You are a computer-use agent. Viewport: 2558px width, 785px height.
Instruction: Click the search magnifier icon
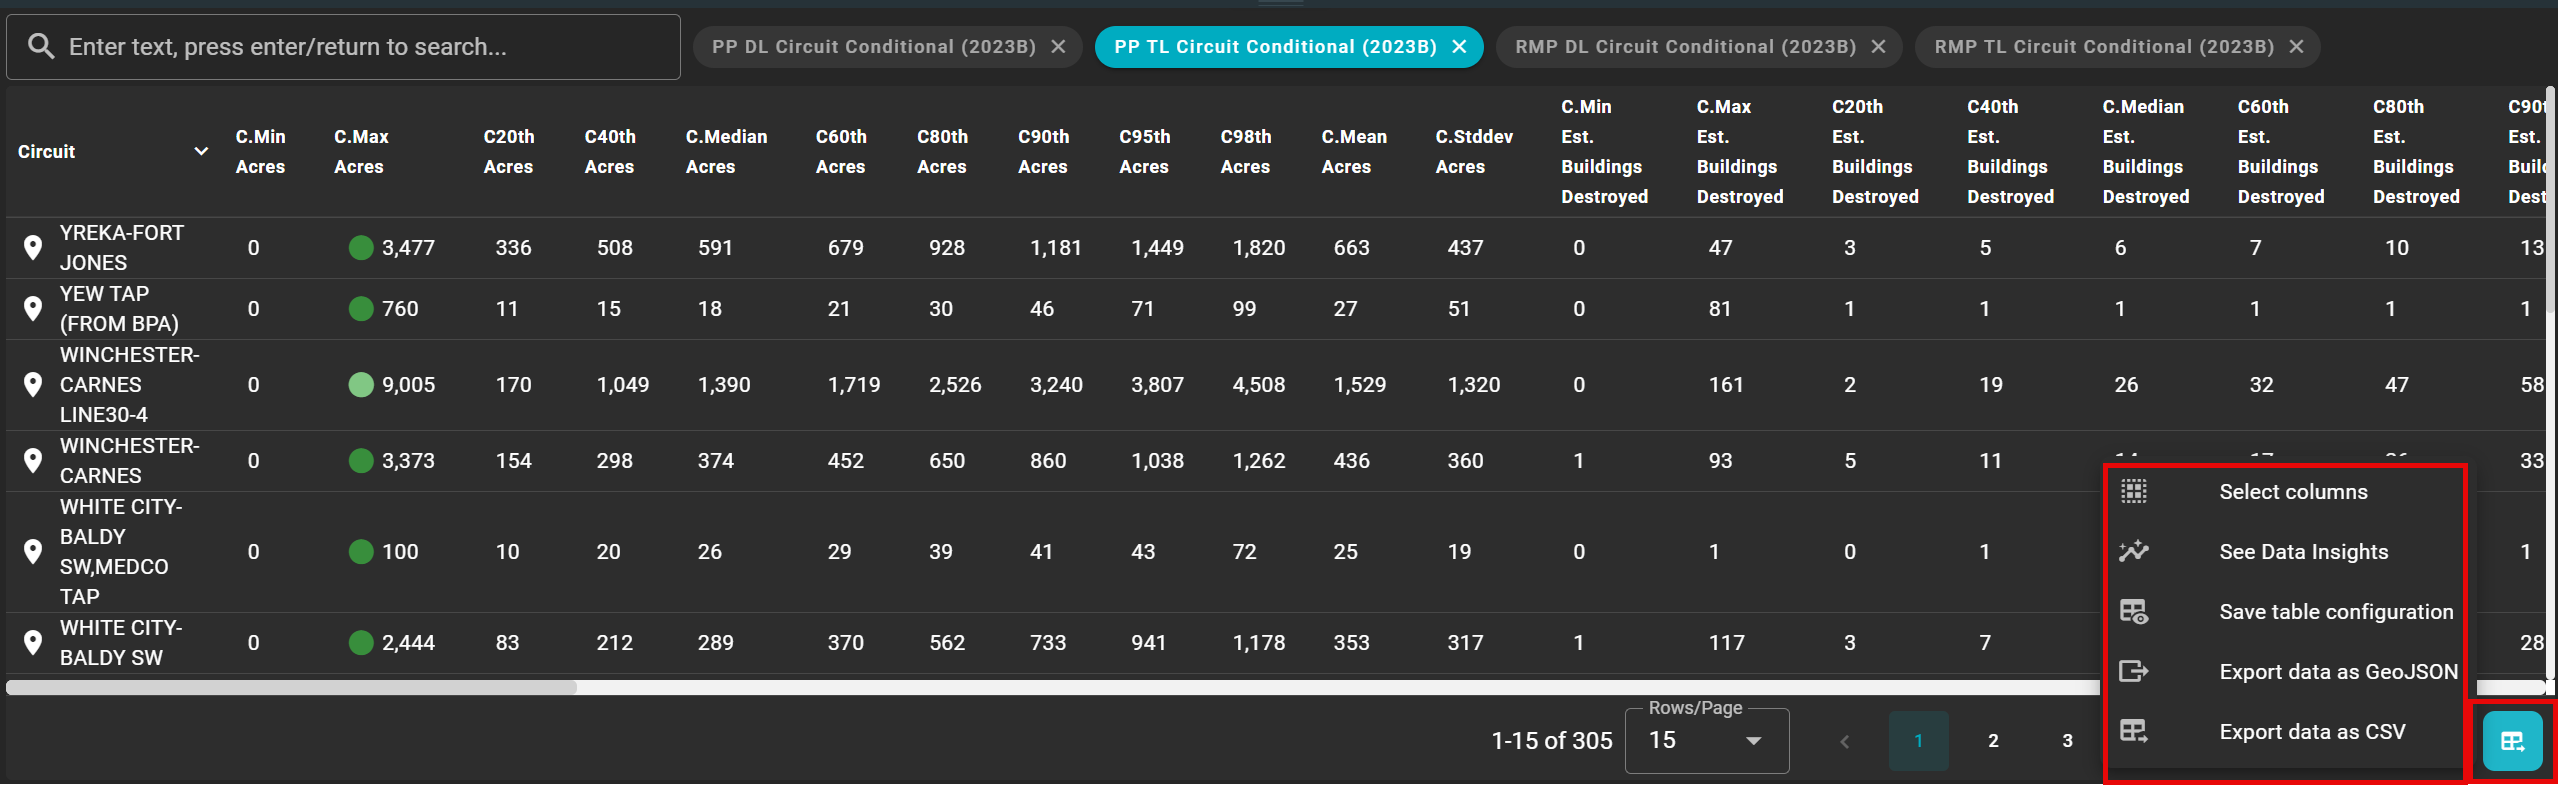click(x=41, y=47)
